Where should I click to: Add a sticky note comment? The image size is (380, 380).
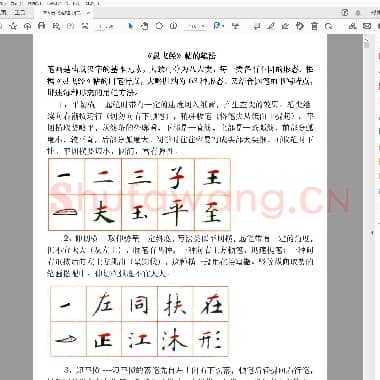(x=257, y=26)
